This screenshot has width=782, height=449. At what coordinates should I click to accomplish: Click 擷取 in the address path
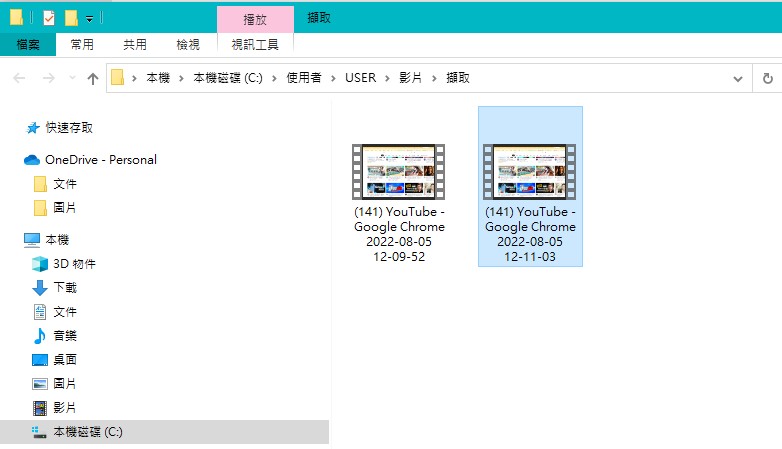coord(458,78)
